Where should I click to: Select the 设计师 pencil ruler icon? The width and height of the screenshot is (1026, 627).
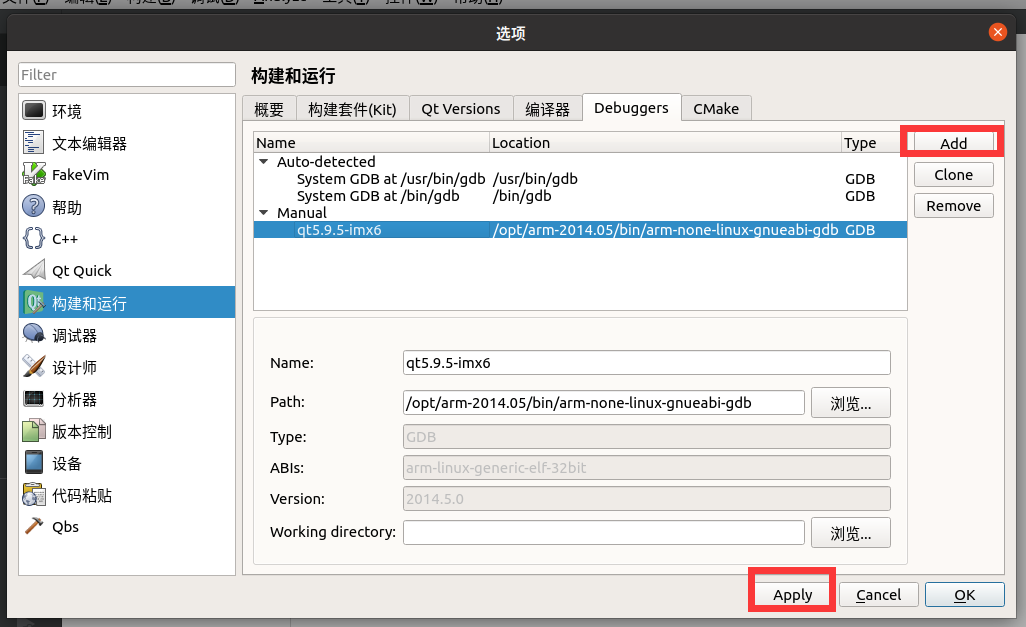(x=34, y=367)
